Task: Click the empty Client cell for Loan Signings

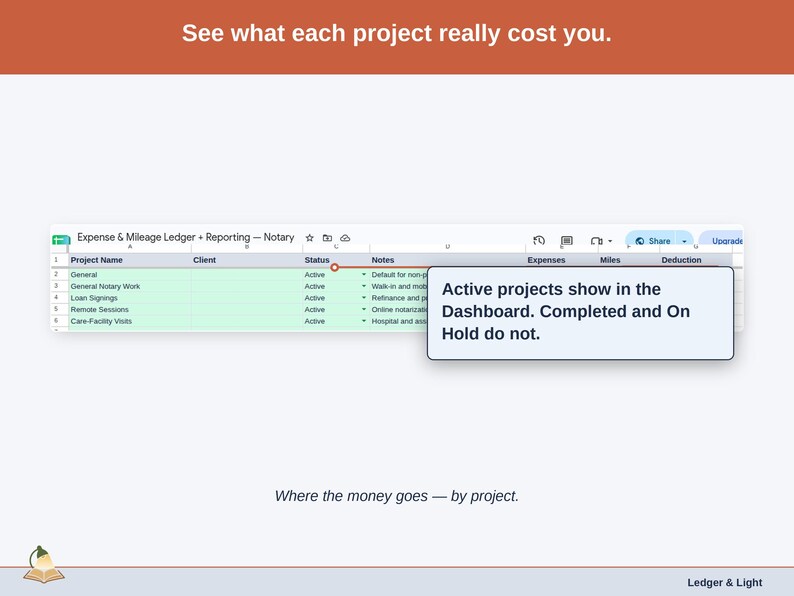Action: 247,298
